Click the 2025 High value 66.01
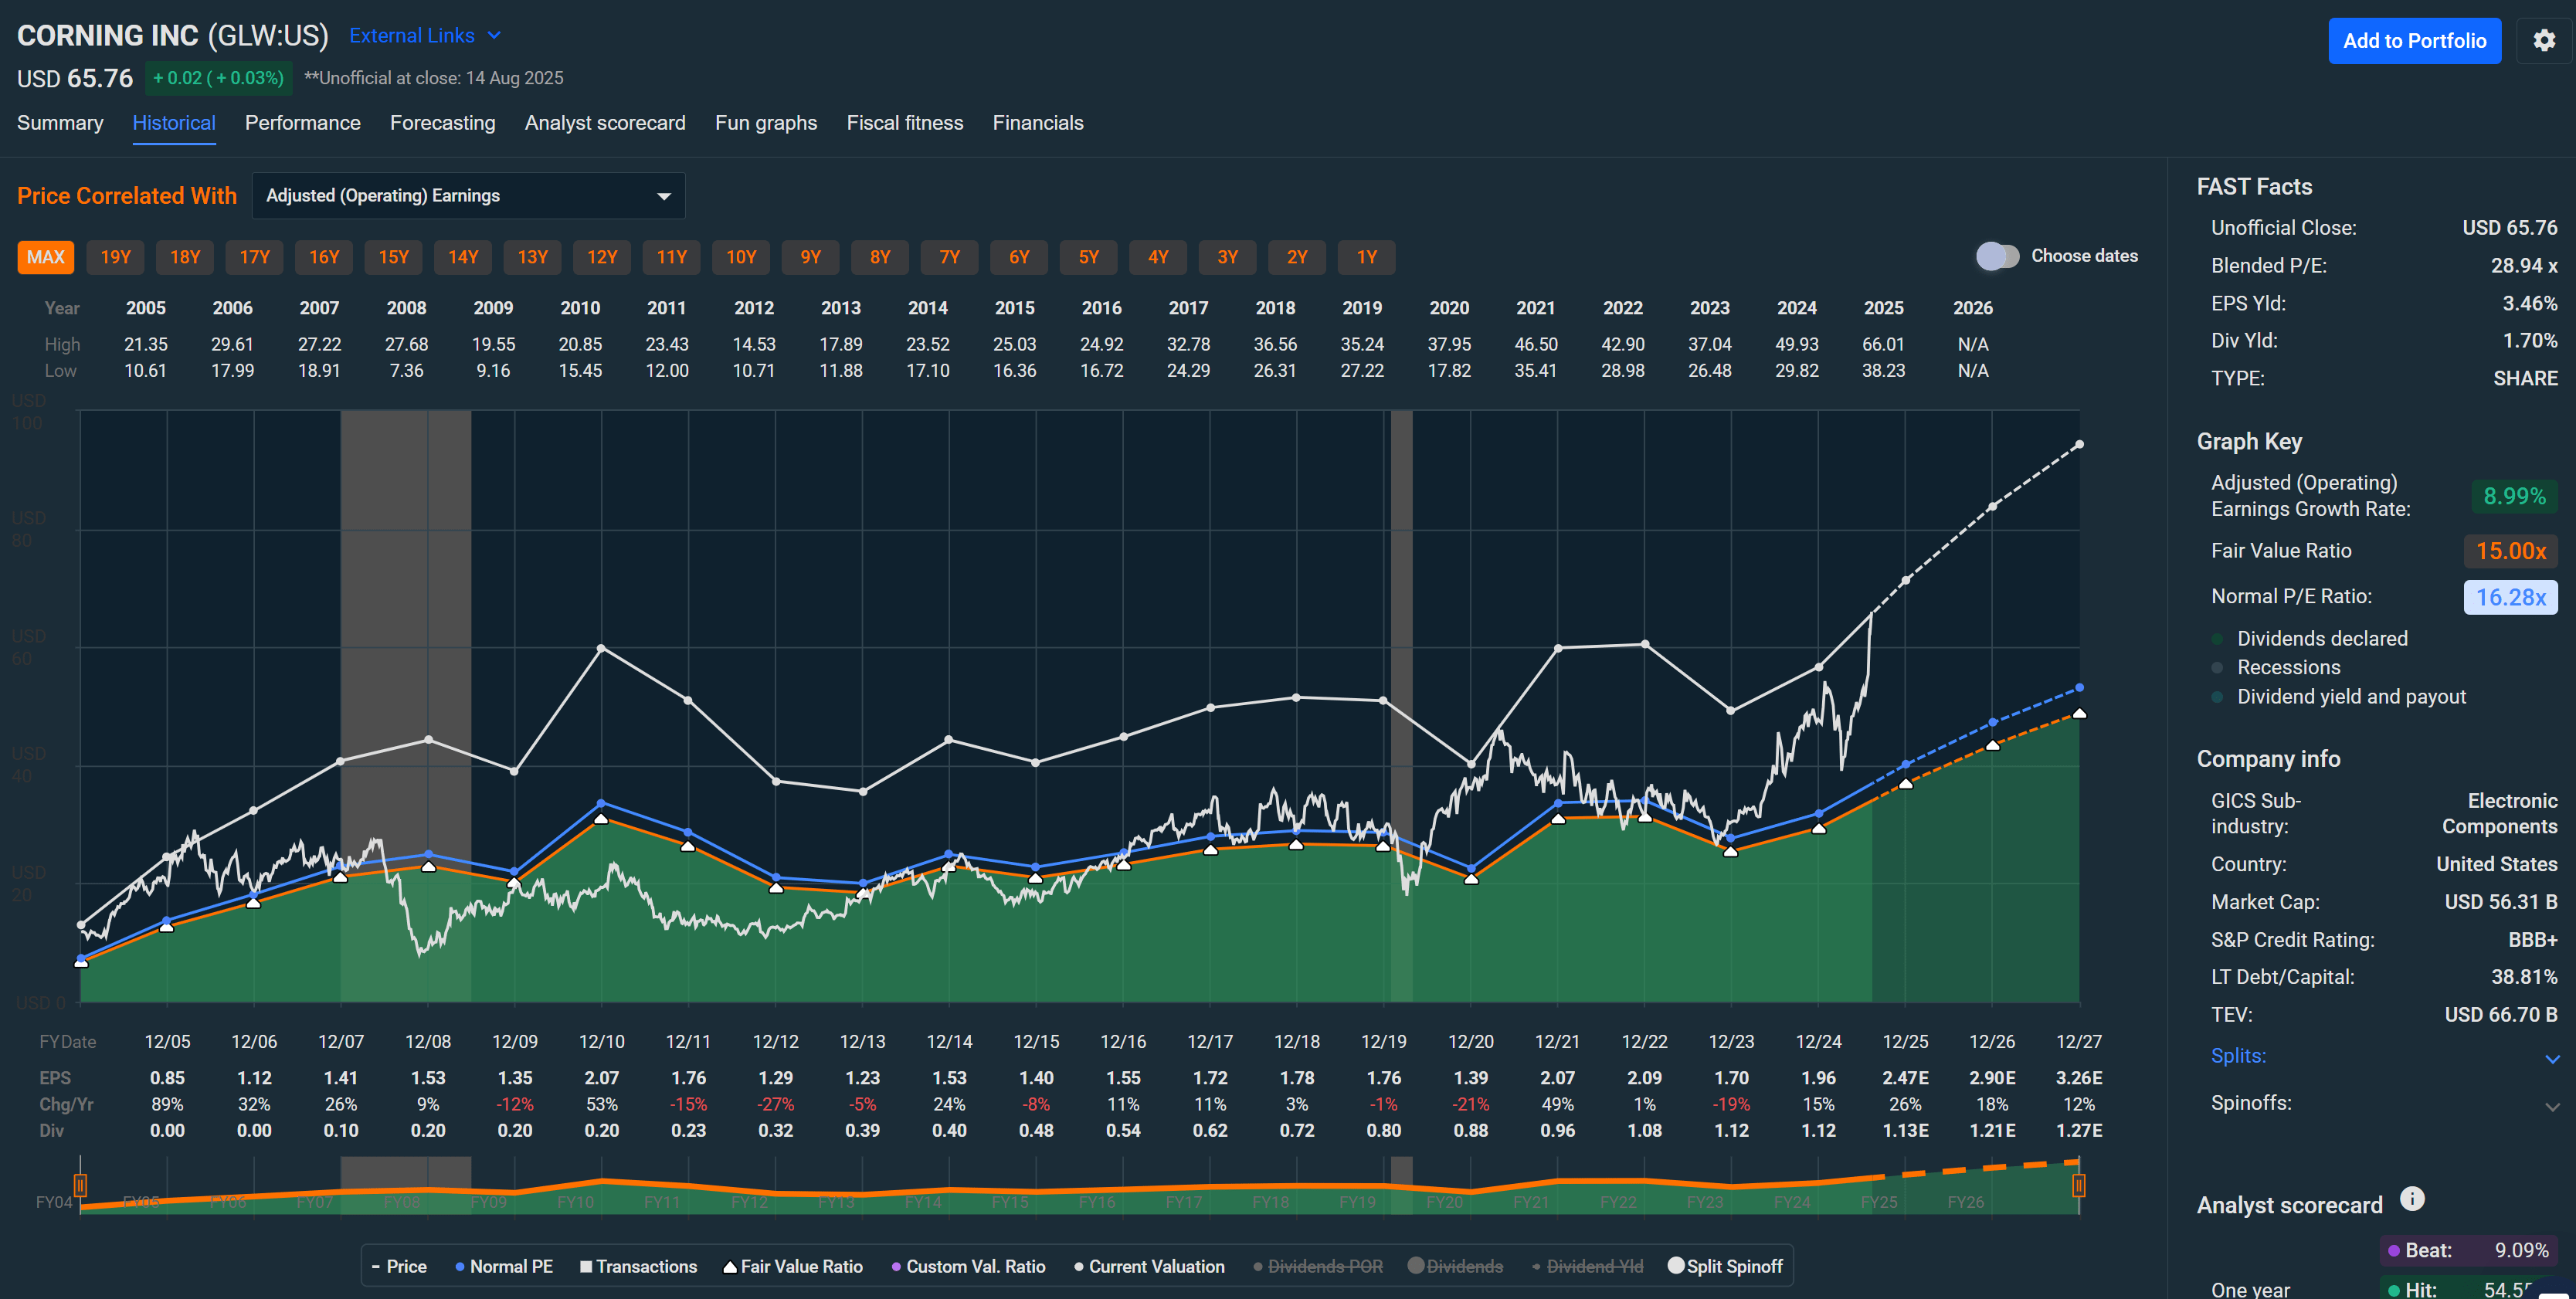 point(1883,344)
